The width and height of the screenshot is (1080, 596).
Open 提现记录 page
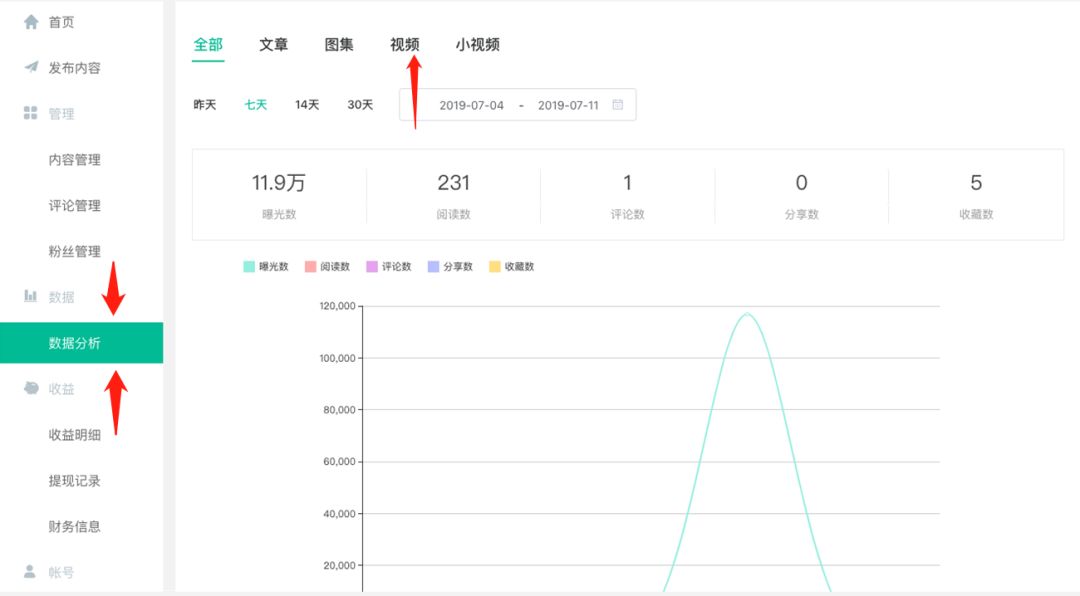click(x=74, y=480)
